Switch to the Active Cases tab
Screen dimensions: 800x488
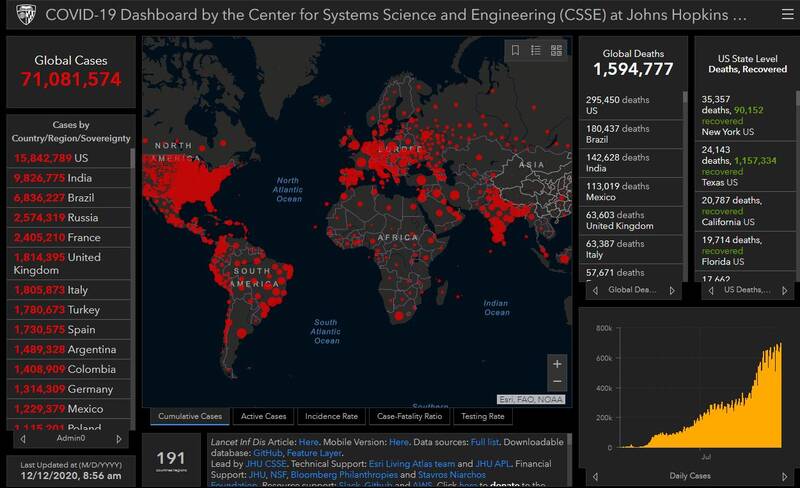[x=263, y=417]
